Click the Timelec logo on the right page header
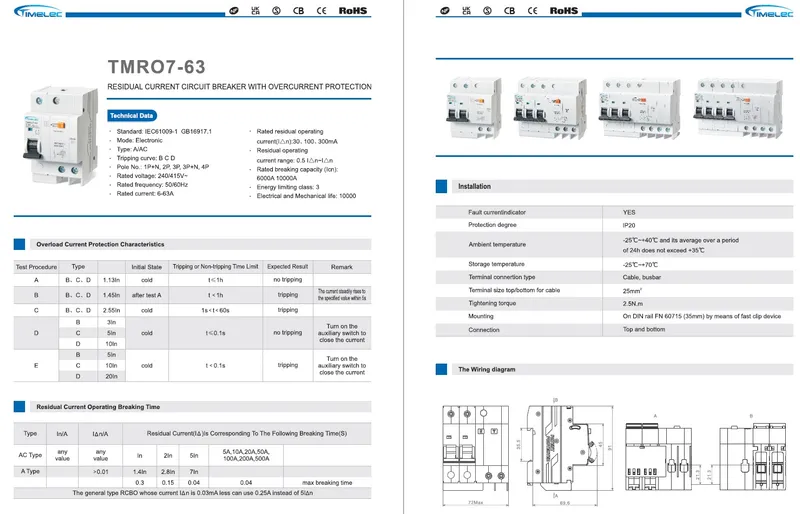Screen dimensions: 800x514 click(x=769, y=11)
